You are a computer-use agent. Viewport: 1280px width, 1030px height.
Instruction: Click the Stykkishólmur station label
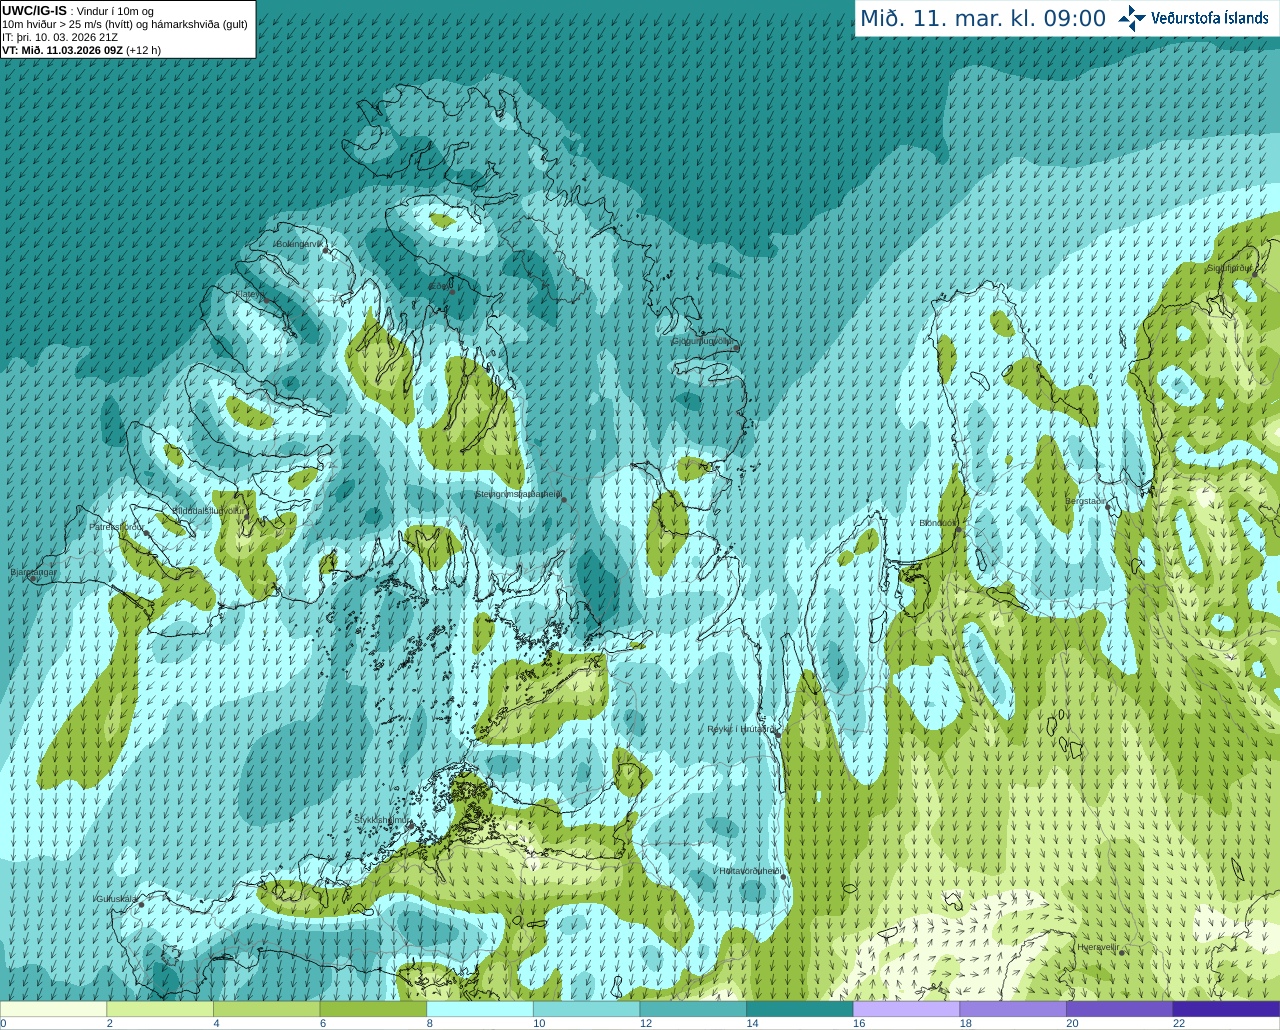[x=381, y=820]
